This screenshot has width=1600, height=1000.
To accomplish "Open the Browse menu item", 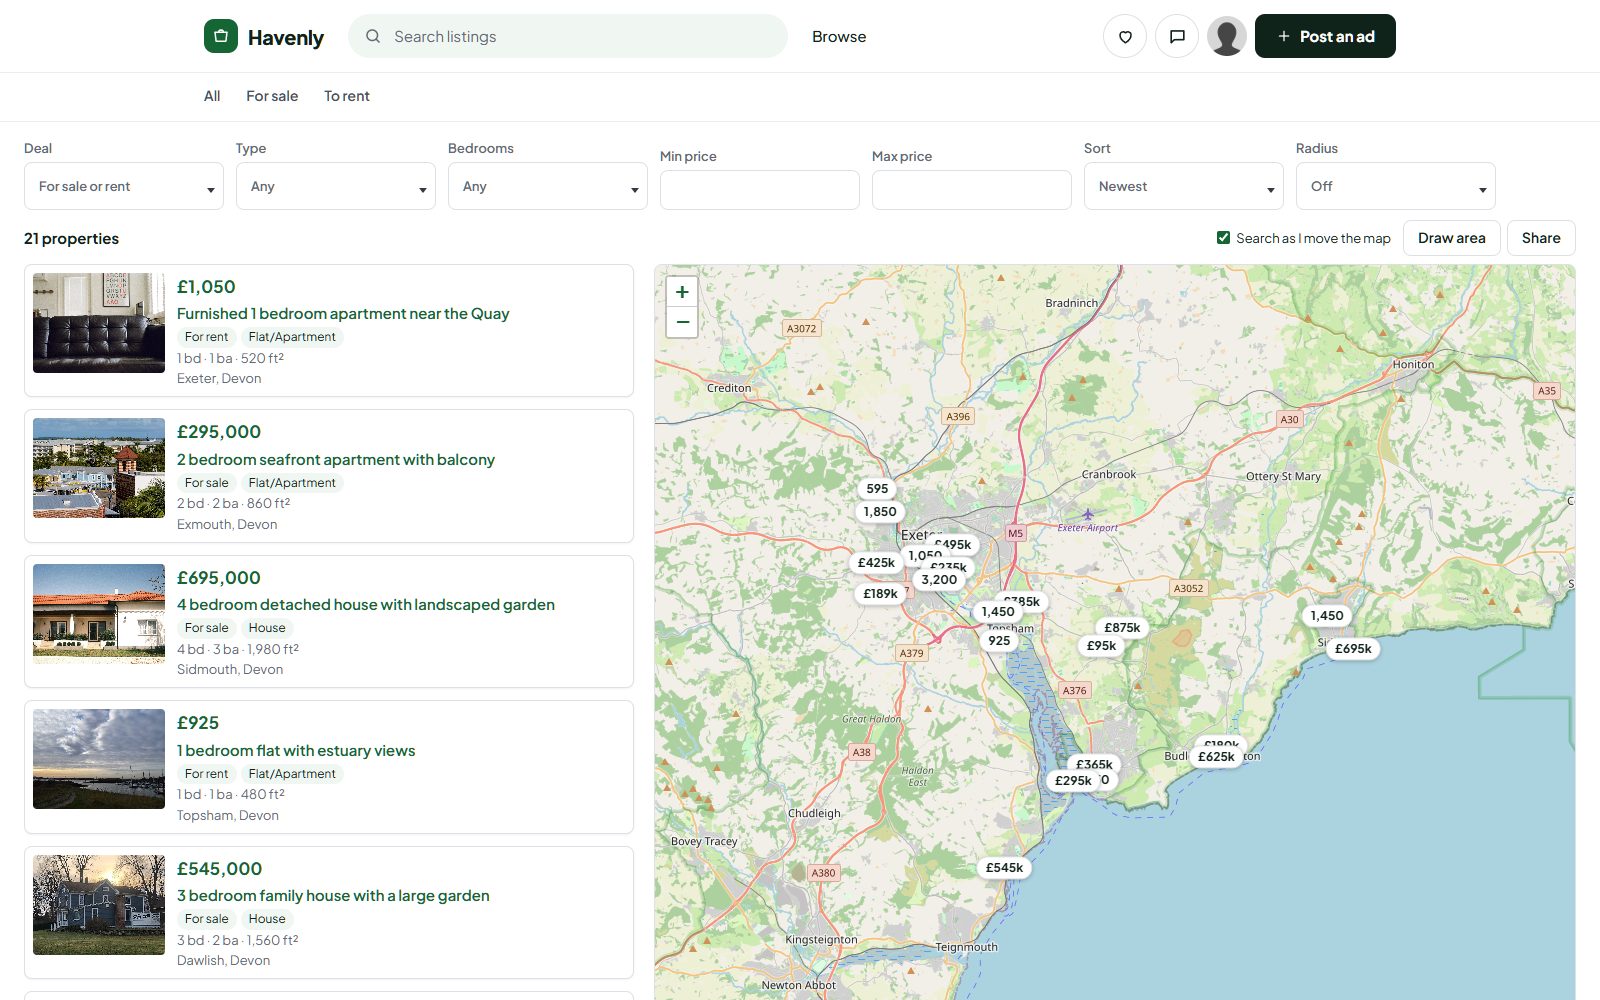I will click(x=839, y=37).
